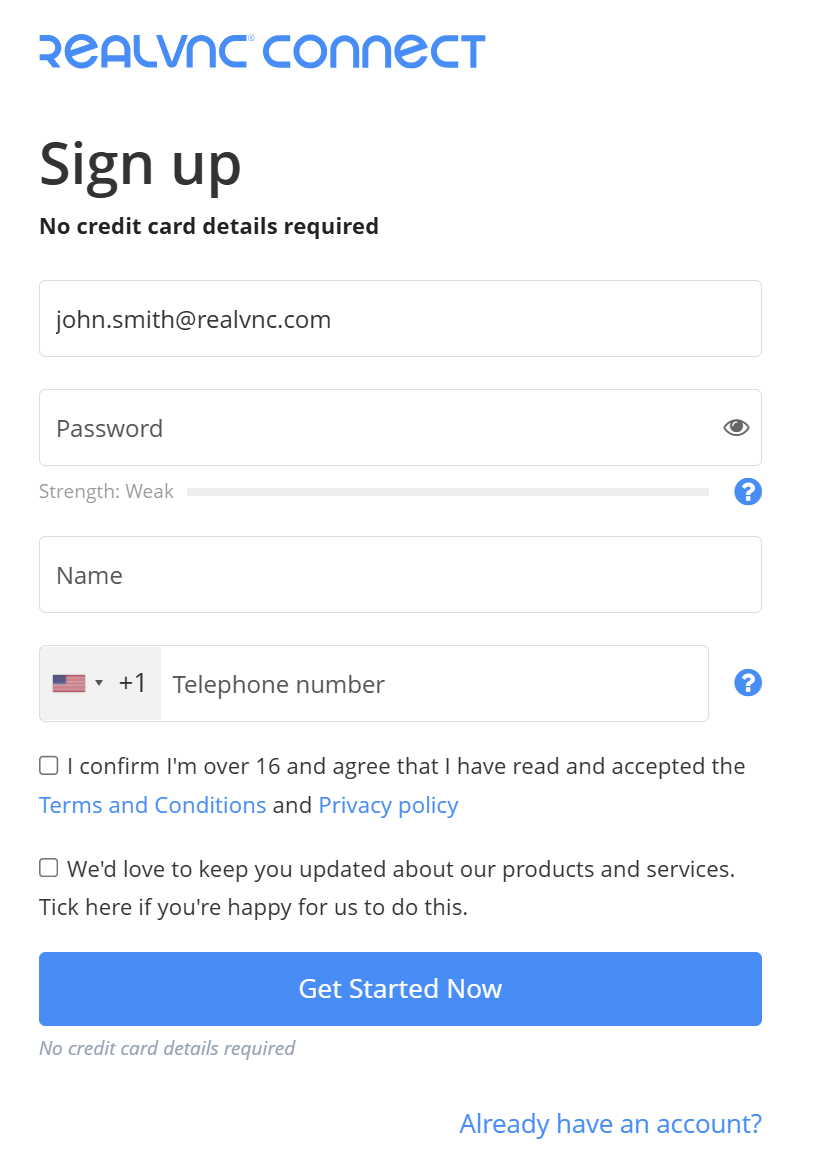Click the RealVNC Connect logo
The width and height of the screenshot is (816, 1156).
coord(262,51)
